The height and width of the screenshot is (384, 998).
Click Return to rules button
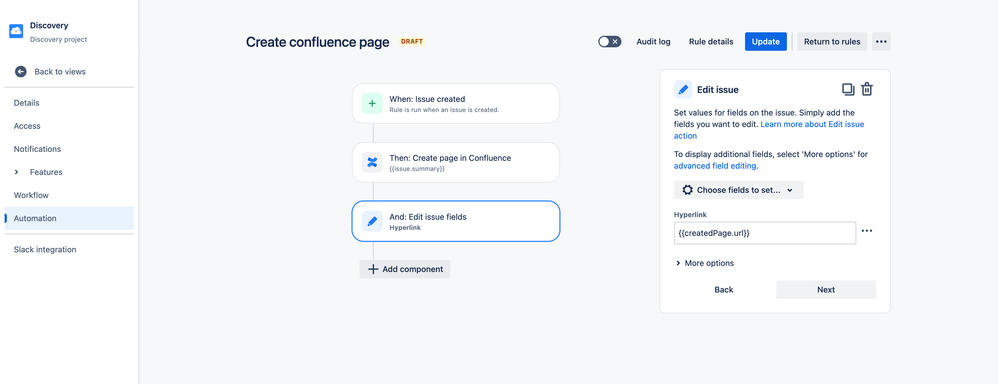pyautogui.click(x=832, y=41)
